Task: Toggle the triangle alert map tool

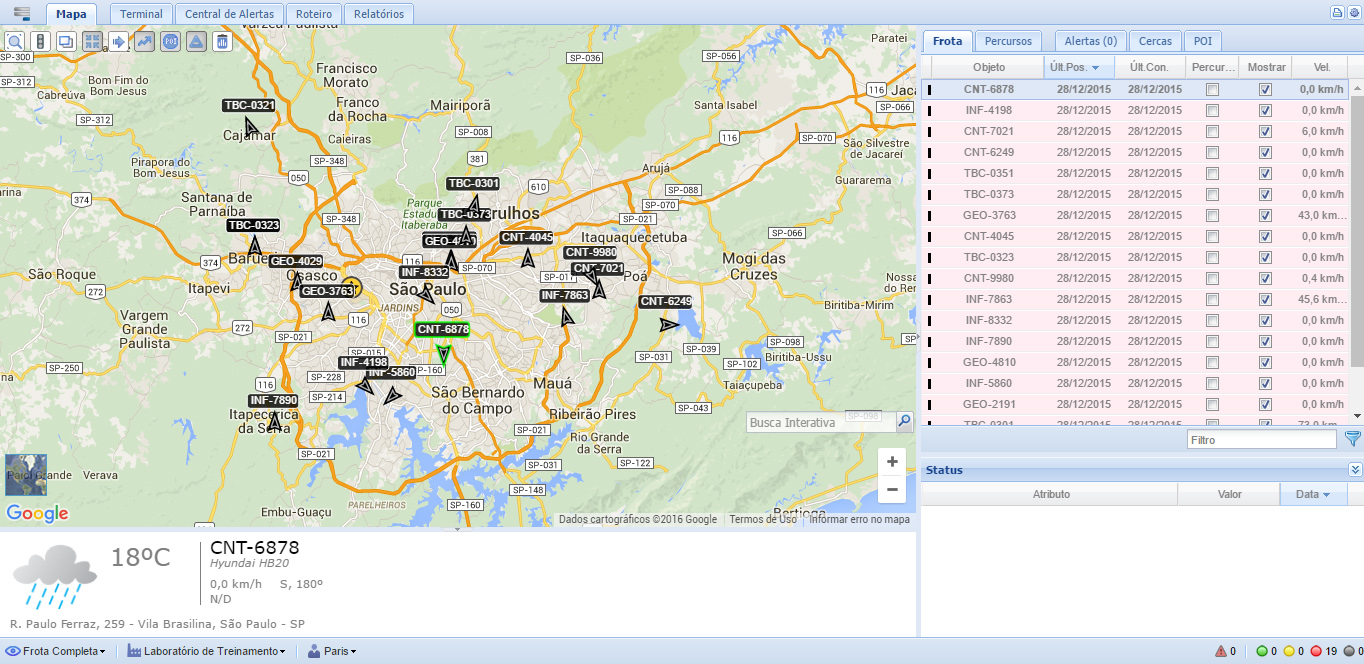Action: coord(197,41)
